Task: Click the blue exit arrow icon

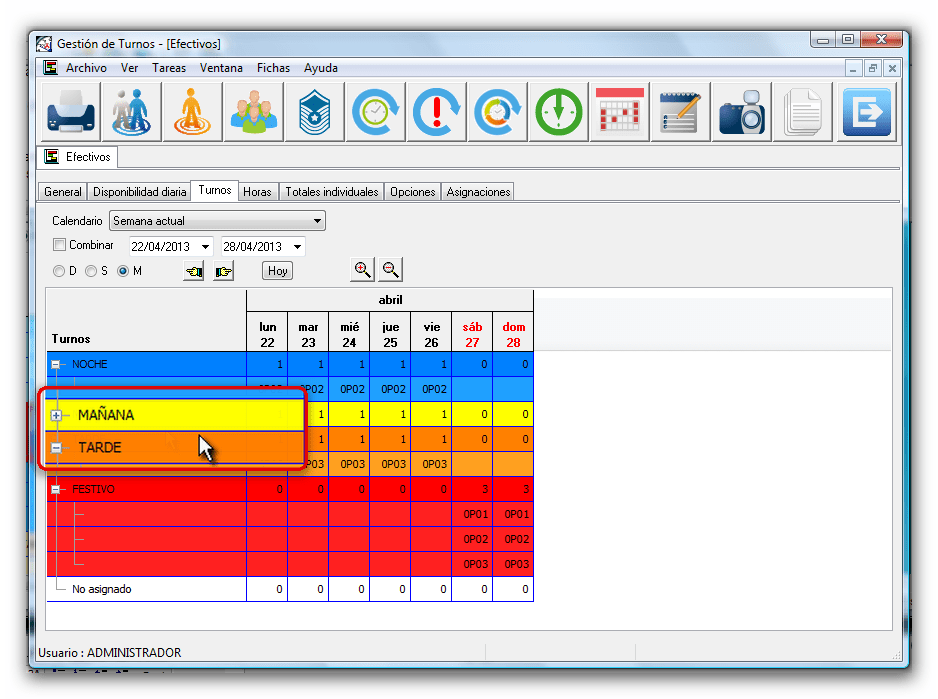Action: tap(866, 112)
